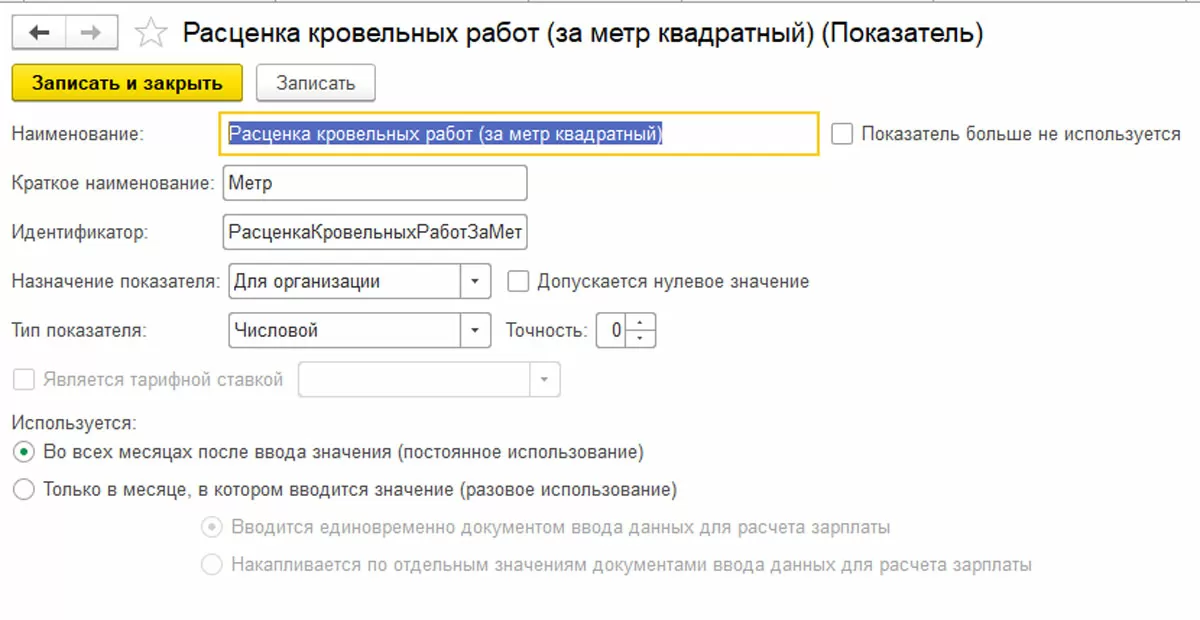This screenshot has height=620, width=1200.
Task: Select 'Только в месяце' one-time use option
Action: [22, 490]
